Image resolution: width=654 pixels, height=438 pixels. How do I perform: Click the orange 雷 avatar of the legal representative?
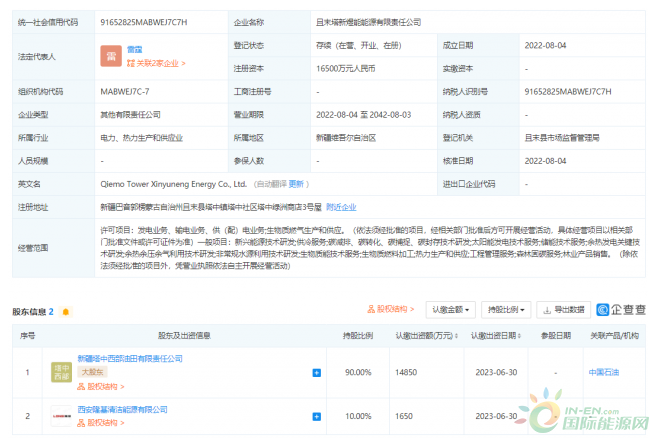click(111, 56)
